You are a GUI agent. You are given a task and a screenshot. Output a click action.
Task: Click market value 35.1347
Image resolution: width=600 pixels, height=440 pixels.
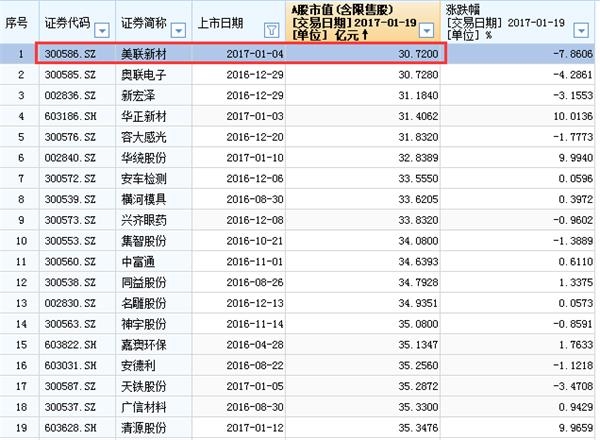418,345
